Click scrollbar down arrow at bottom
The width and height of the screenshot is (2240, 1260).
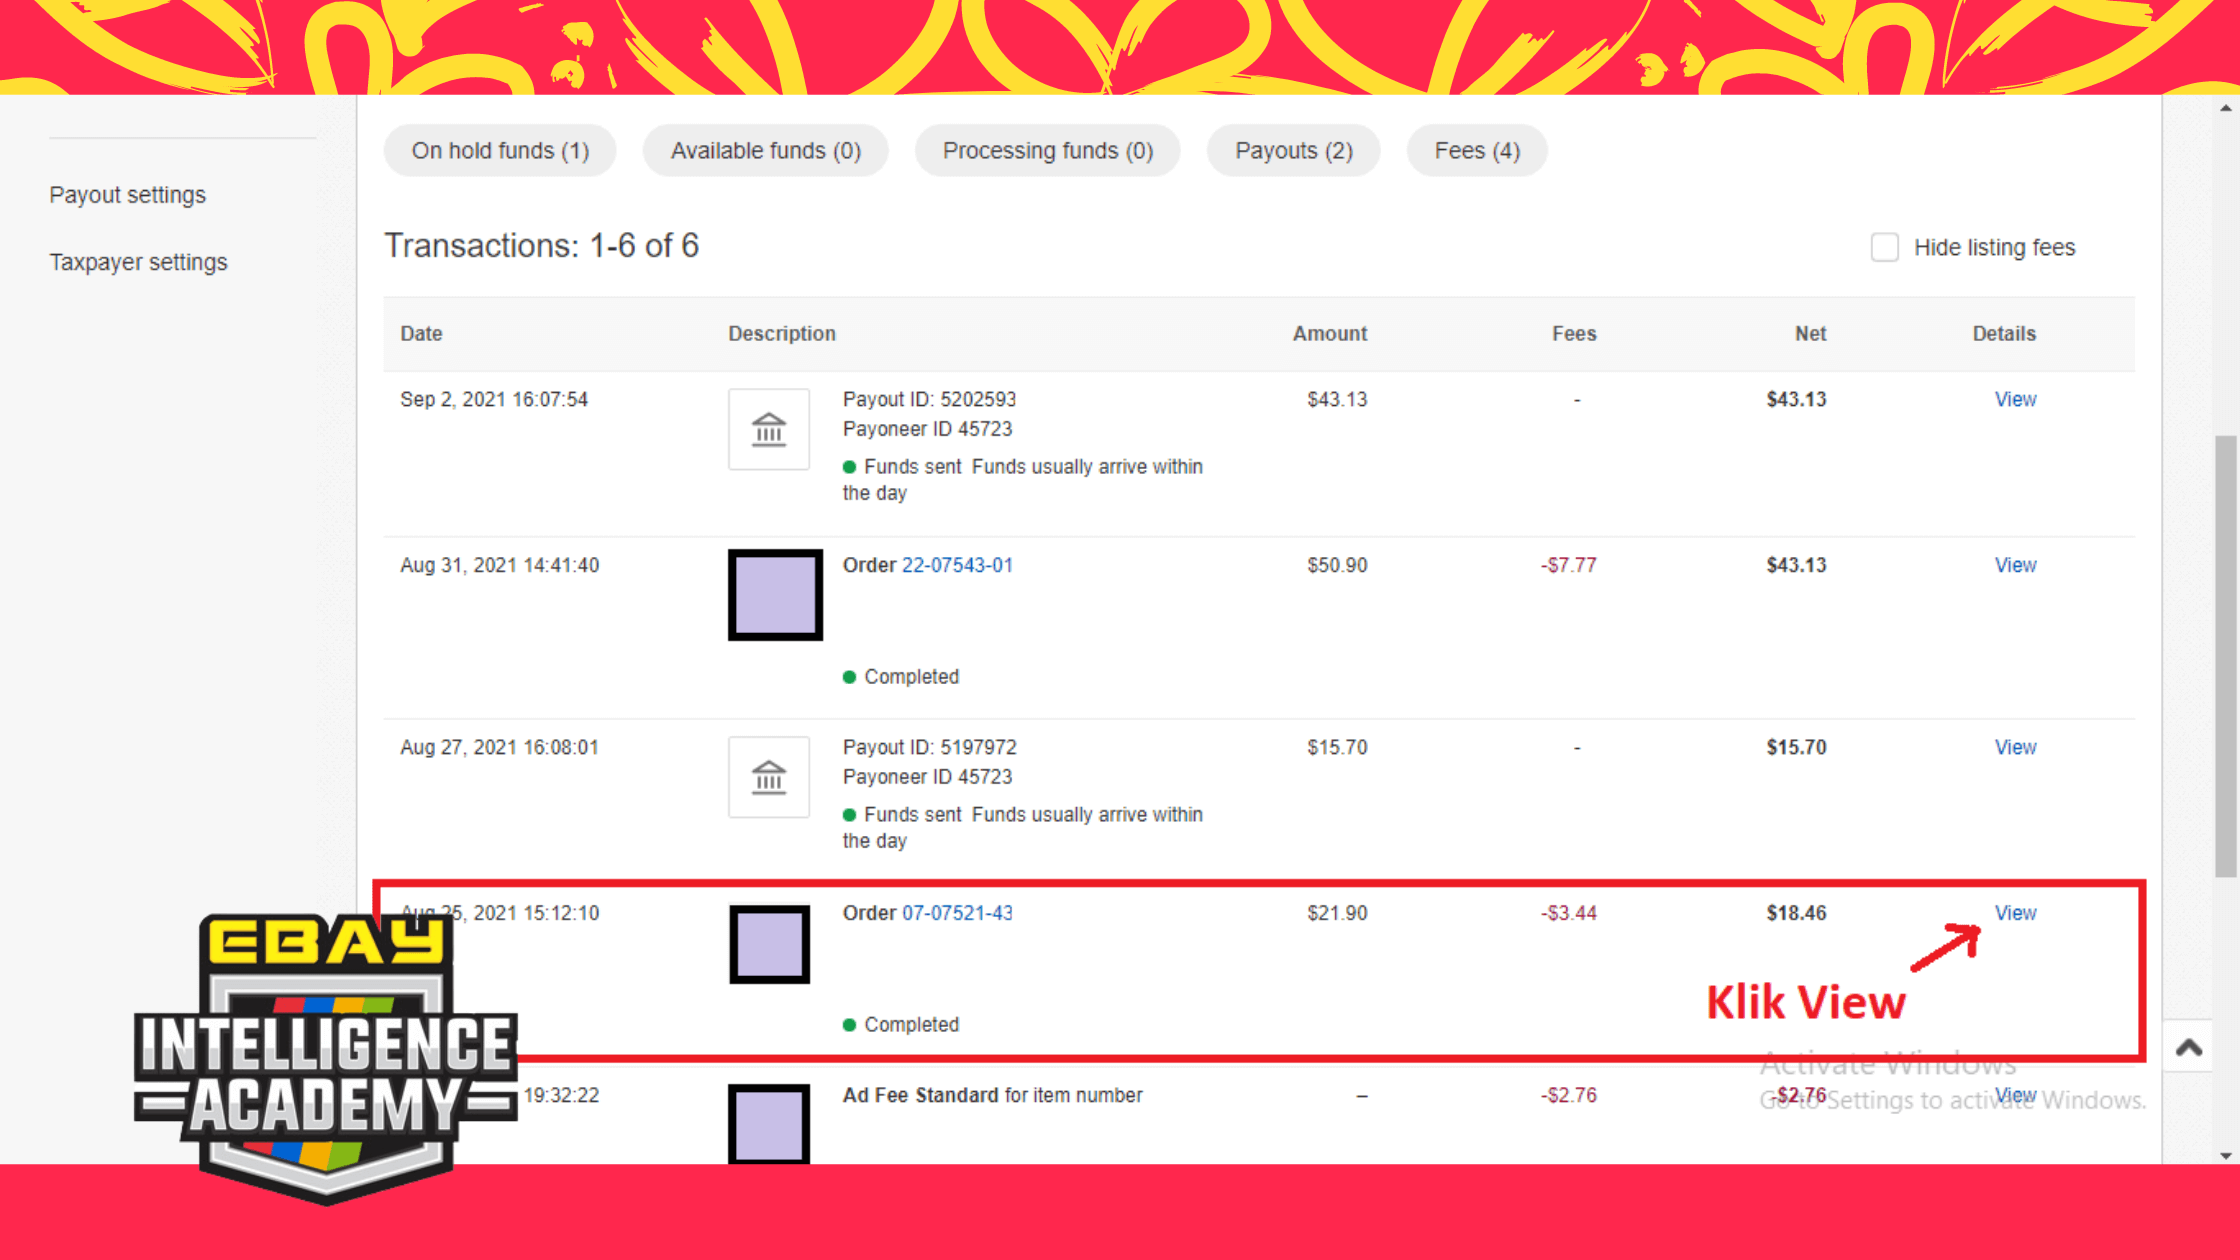pos(2225,1155)
